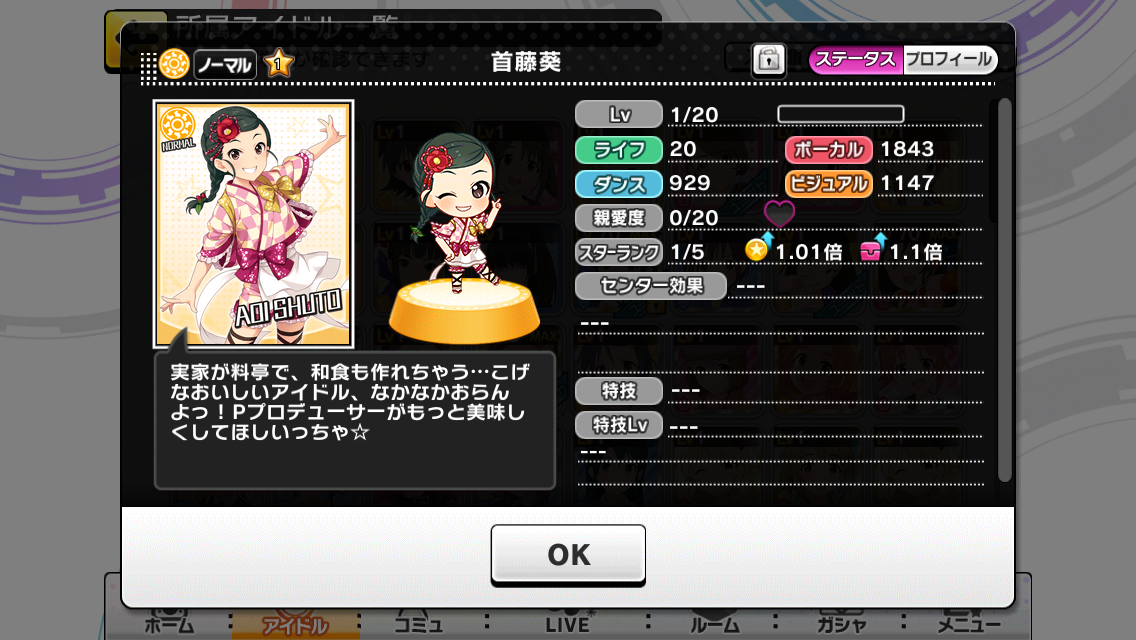
Task: Click the 特技 skill label
Action: point(619,391)
